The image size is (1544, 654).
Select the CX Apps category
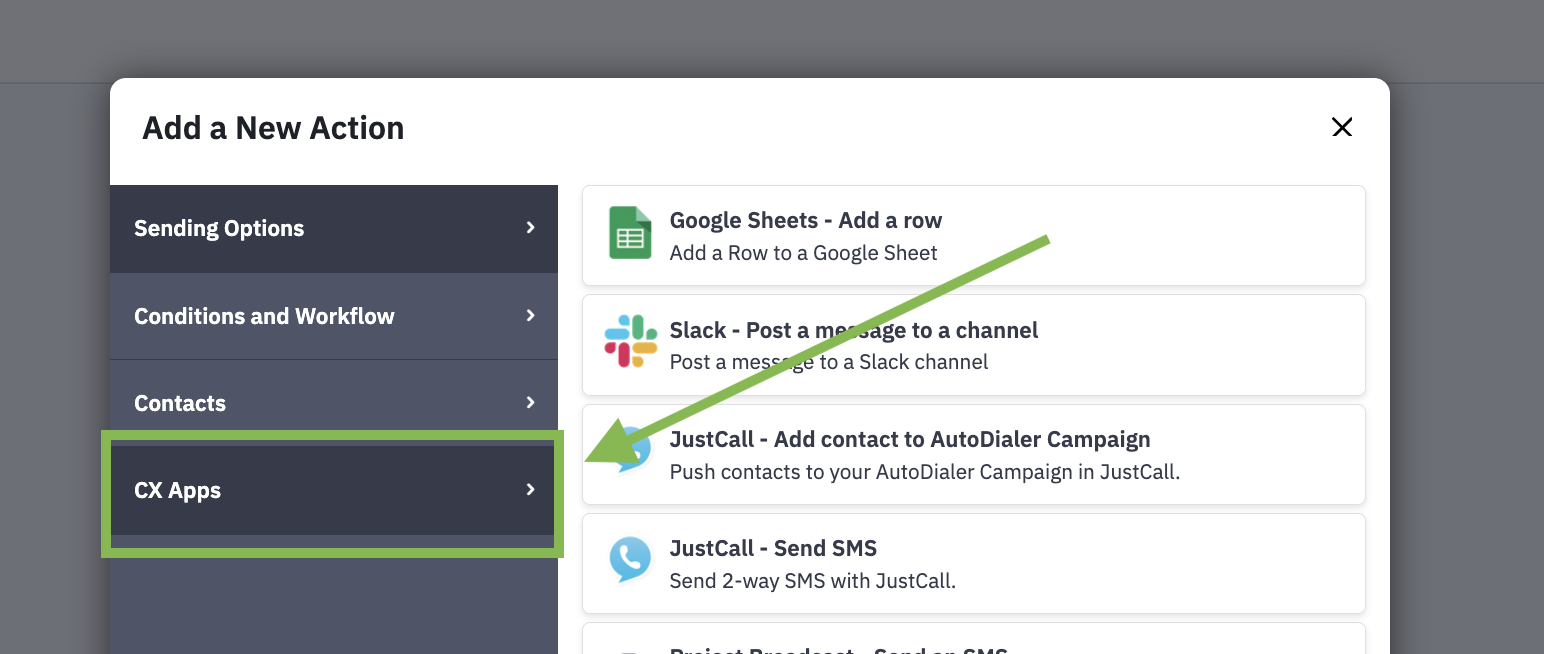(x=334, y=490)
